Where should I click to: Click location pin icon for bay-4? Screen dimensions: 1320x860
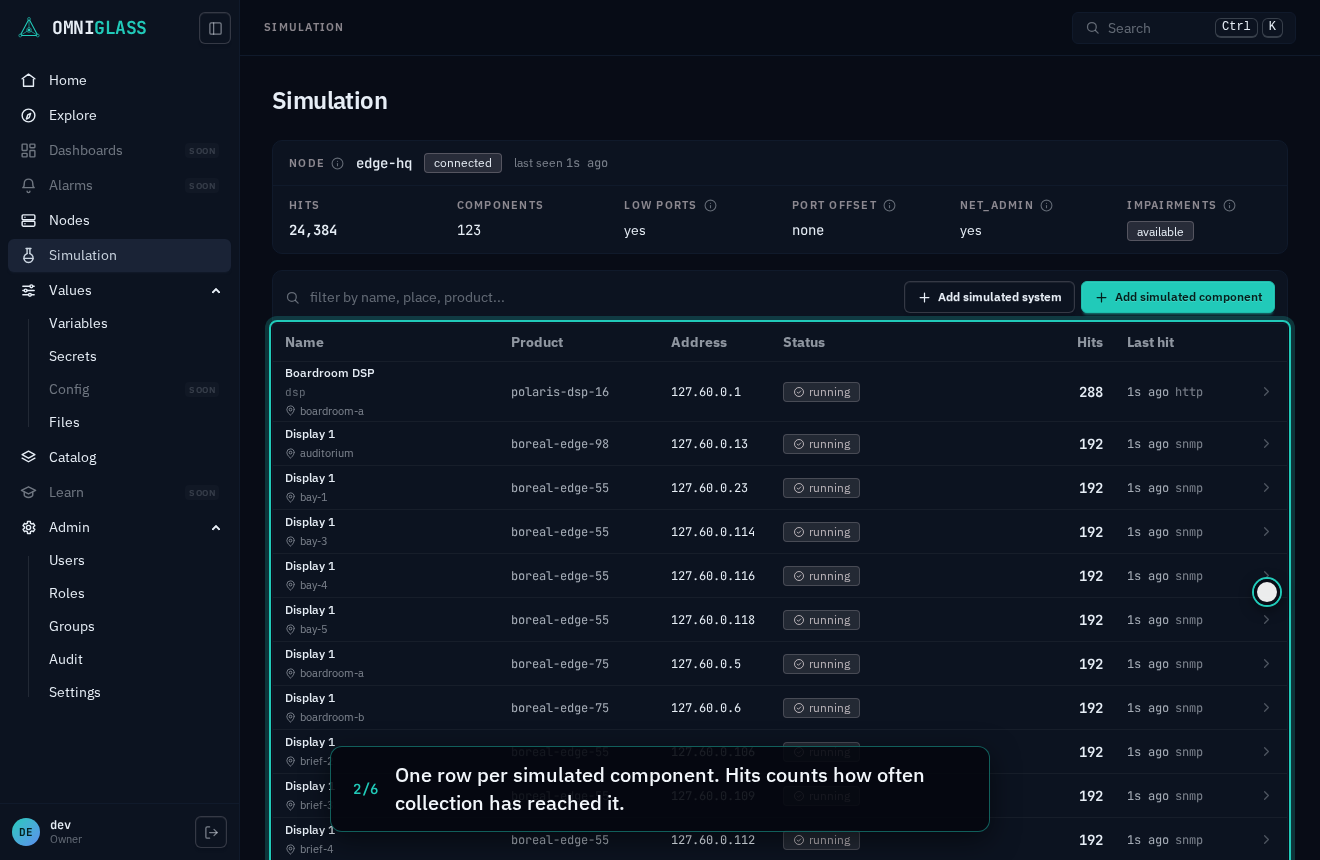(291, 585)
